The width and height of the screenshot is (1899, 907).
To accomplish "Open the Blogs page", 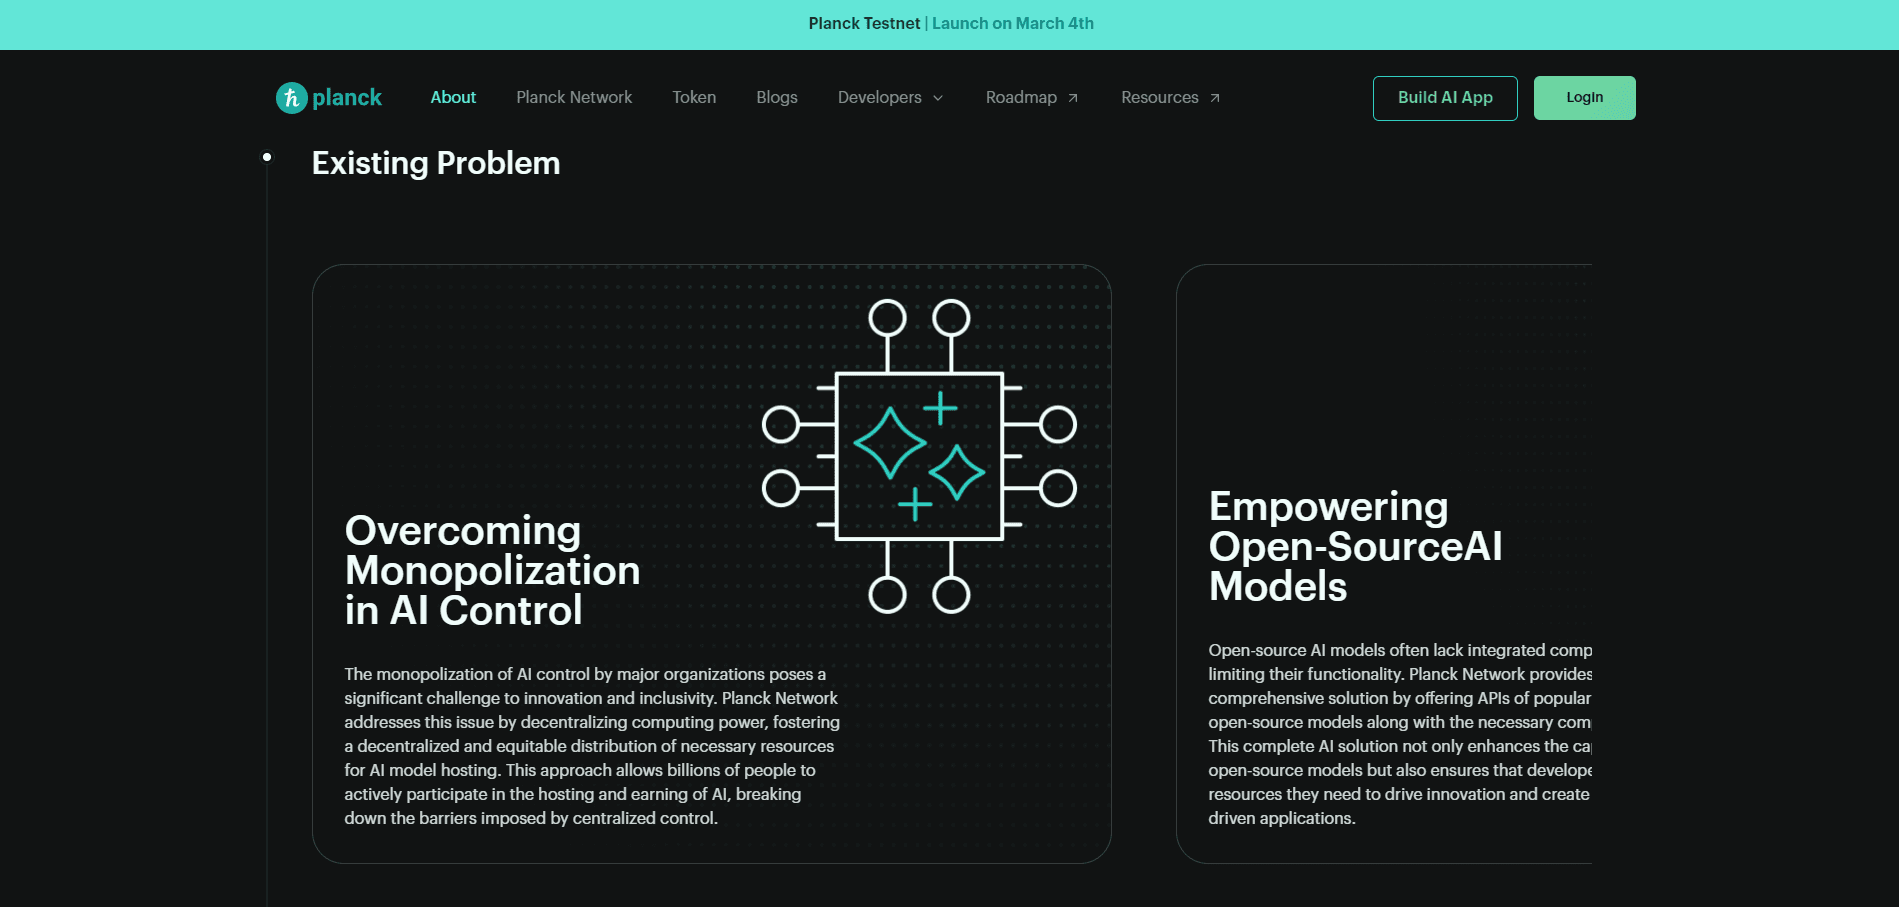I will point(777,97).
